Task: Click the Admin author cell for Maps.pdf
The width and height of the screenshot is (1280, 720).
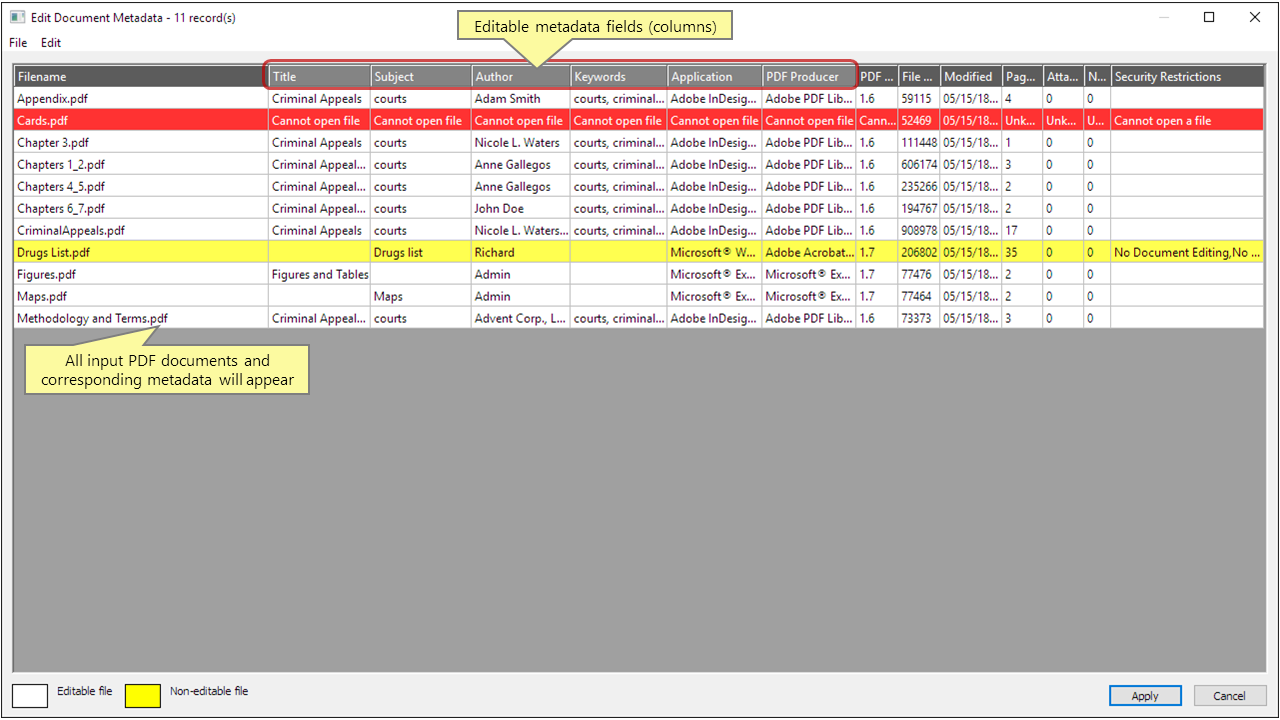Action: [x=520, y=296]
